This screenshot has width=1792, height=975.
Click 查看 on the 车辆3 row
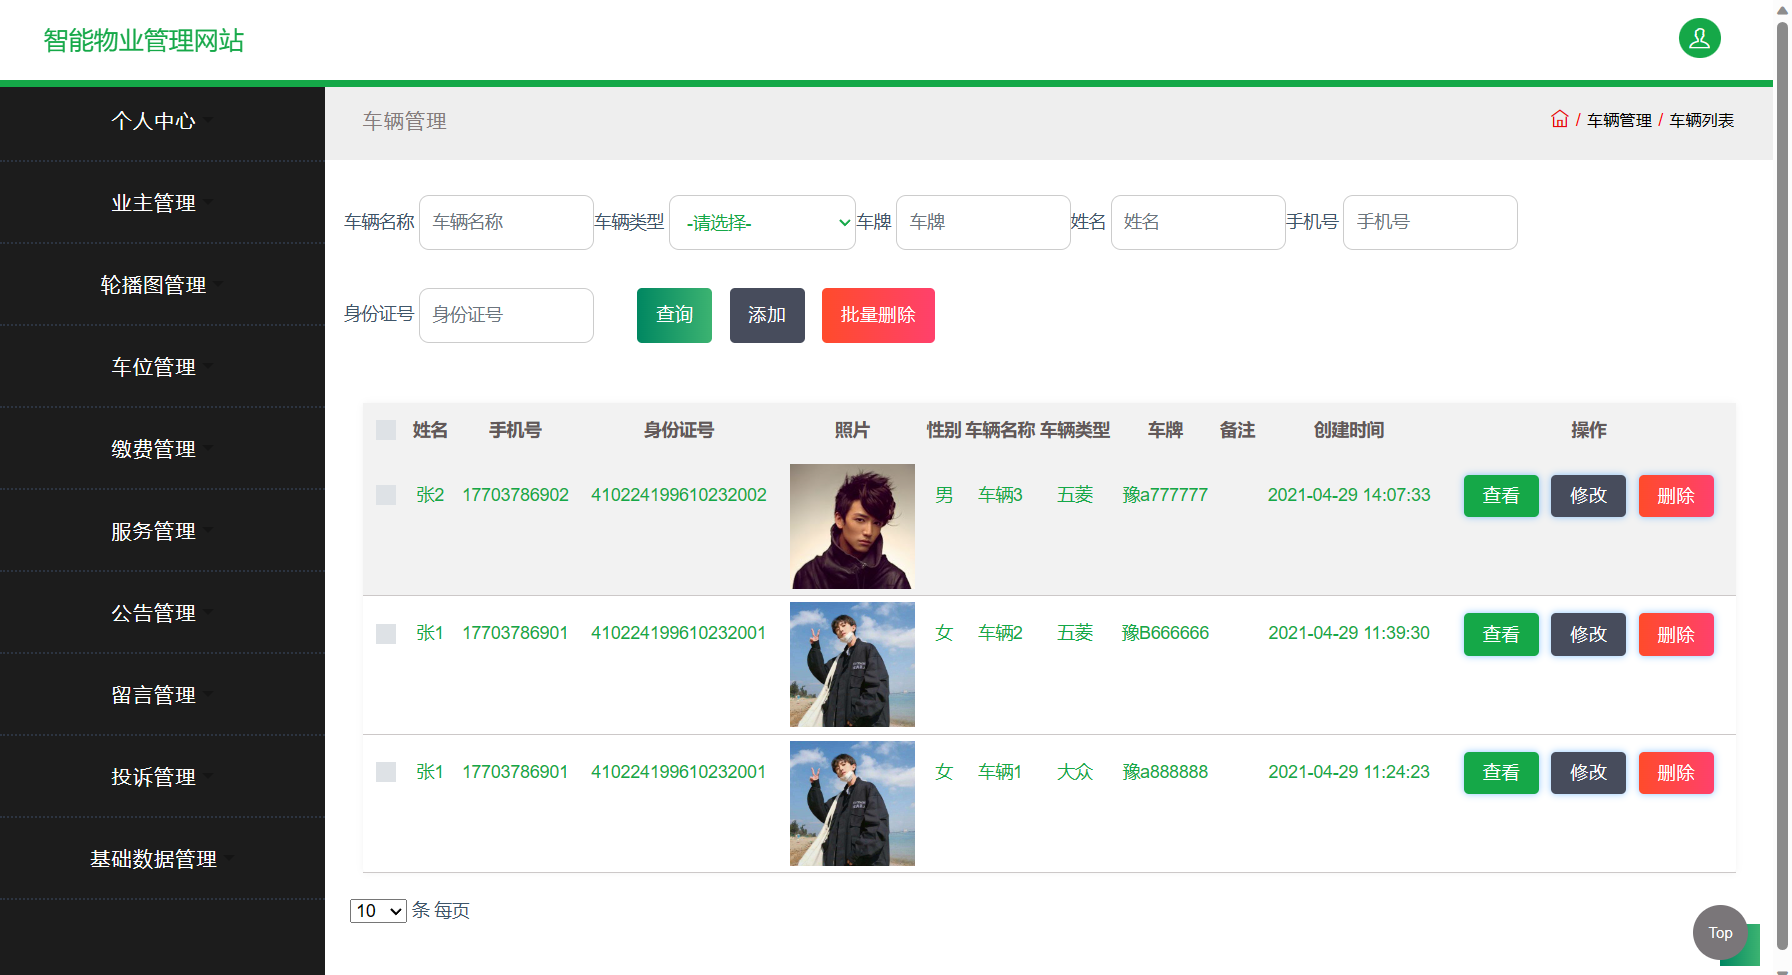tap(1500, 495)
